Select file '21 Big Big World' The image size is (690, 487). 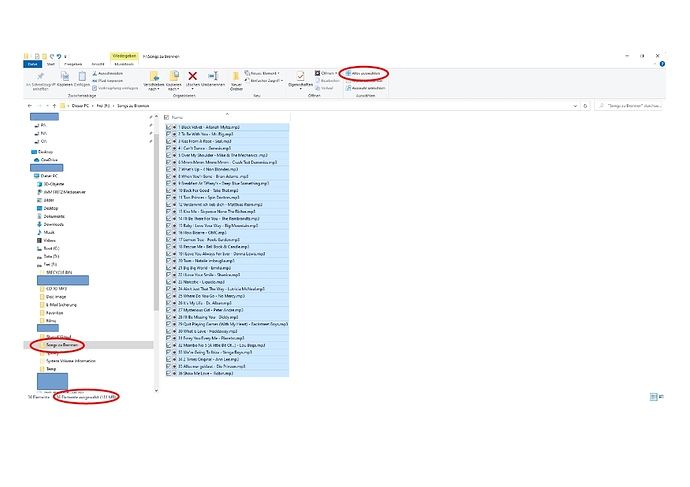point(227,268)
